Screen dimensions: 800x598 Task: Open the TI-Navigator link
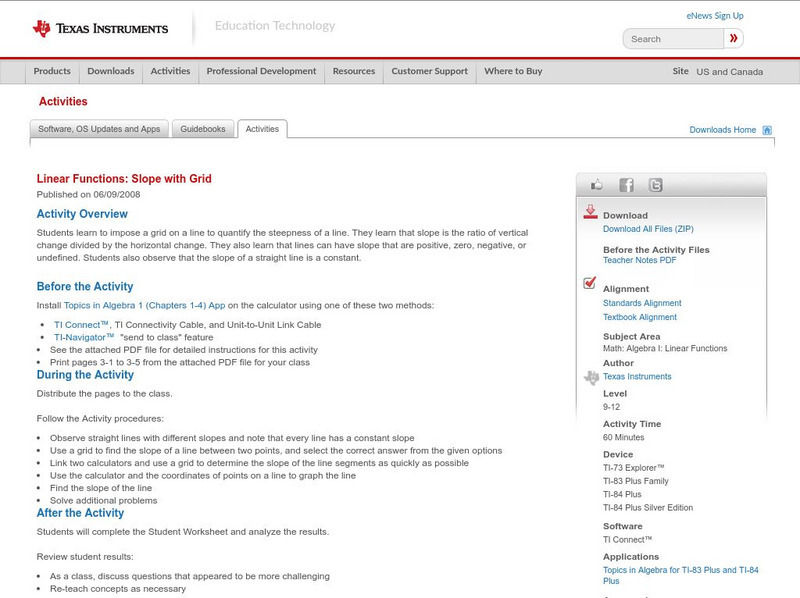[x=84, y=337]
